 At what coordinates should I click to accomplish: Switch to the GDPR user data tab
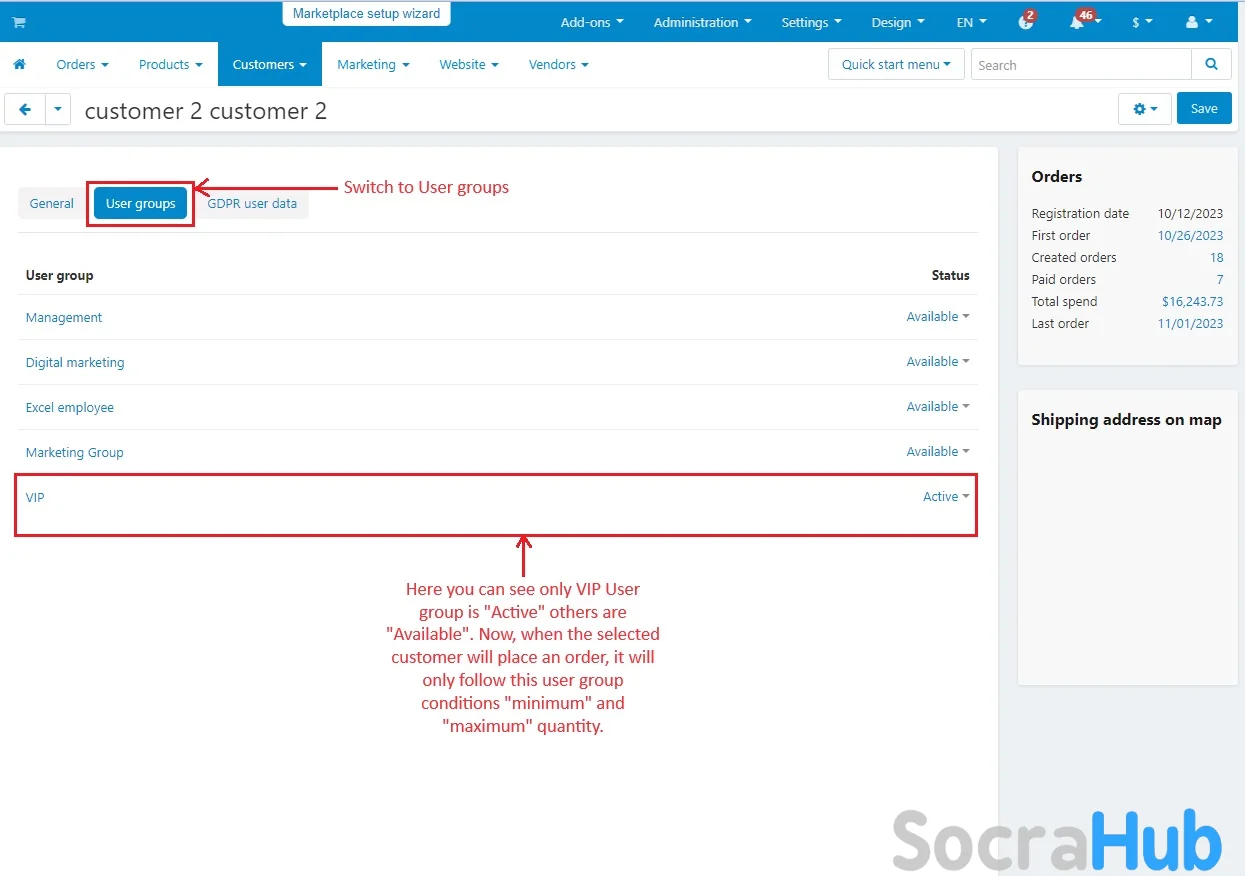[x=252, y=203]
